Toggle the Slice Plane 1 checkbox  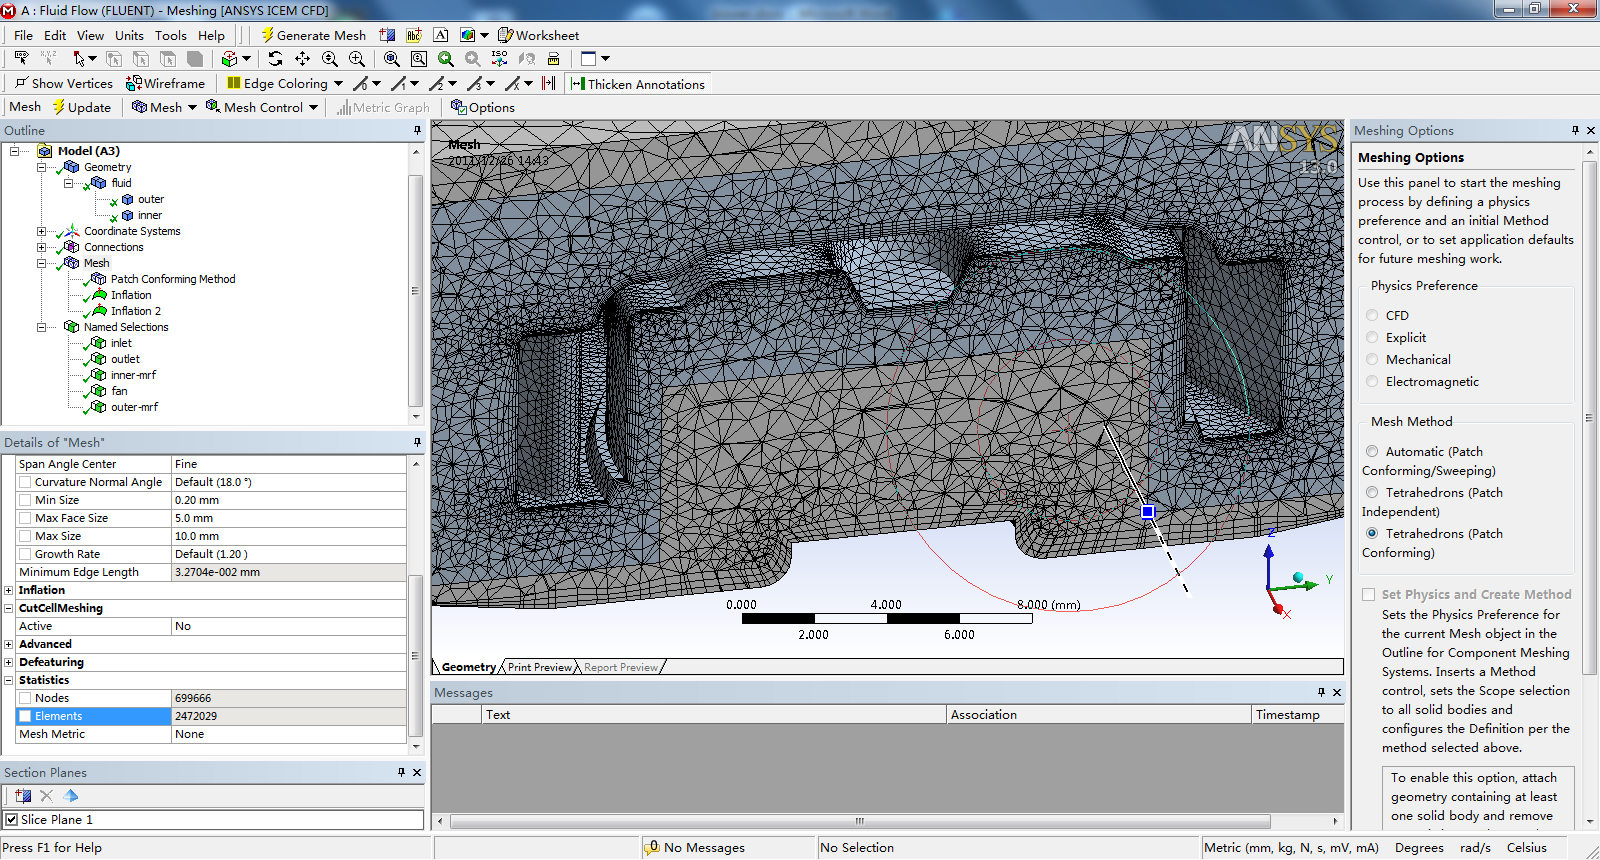coord(12,820)
